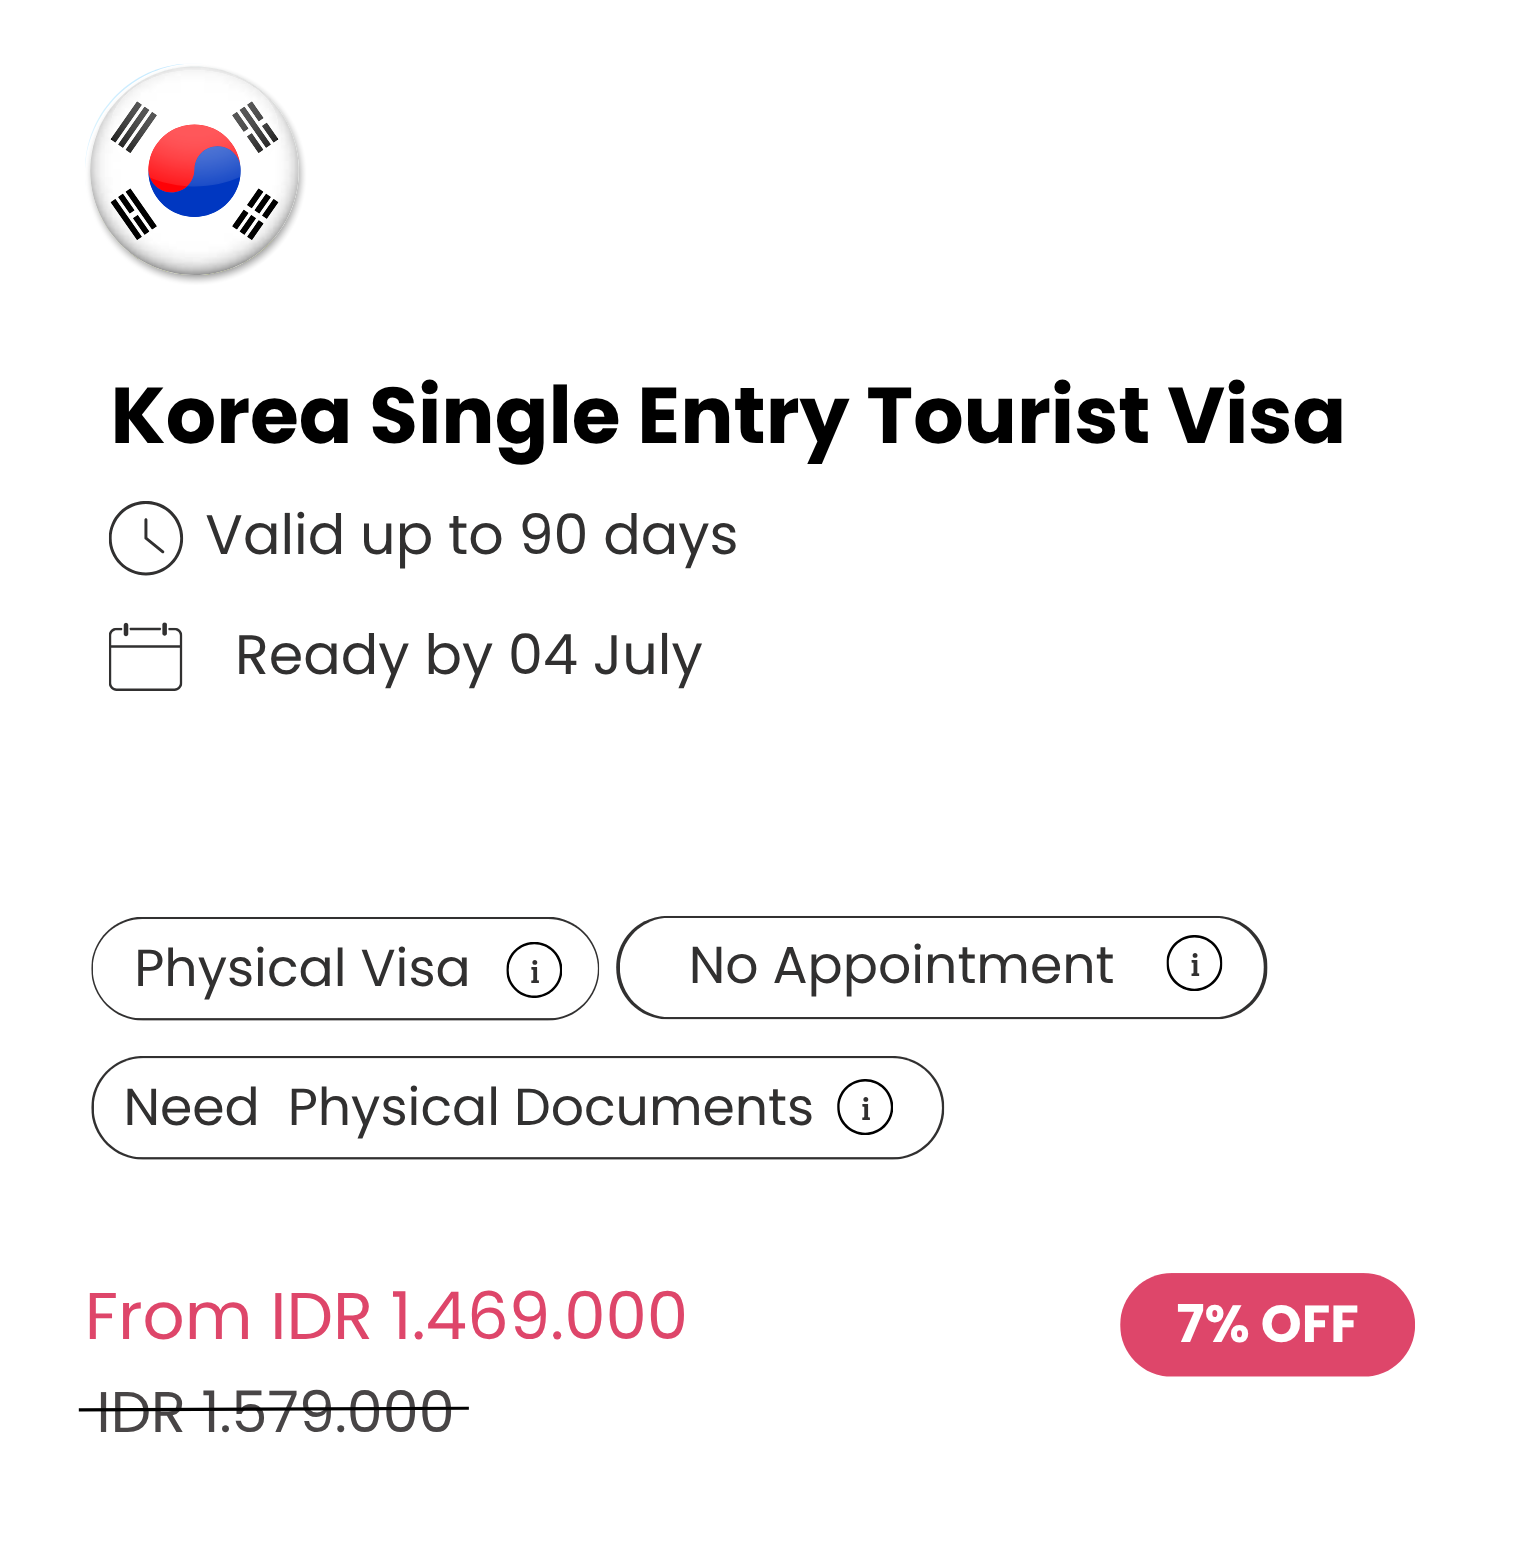This screenshot has height=1556, width=1522.
Task: Click the 'Valid up to 90 days' text
Action: coord(471,536)
